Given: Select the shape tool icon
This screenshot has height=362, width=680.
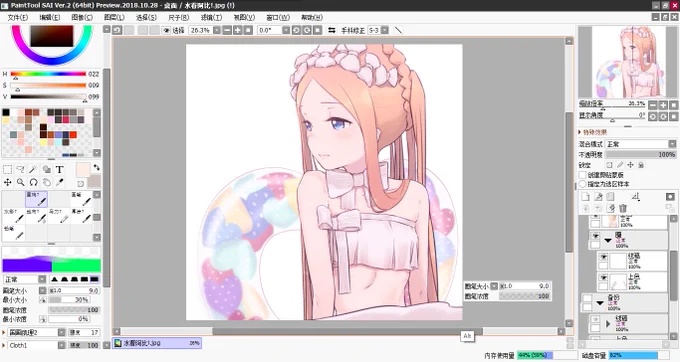Looking at the screenshot, I should click(46, 169).
